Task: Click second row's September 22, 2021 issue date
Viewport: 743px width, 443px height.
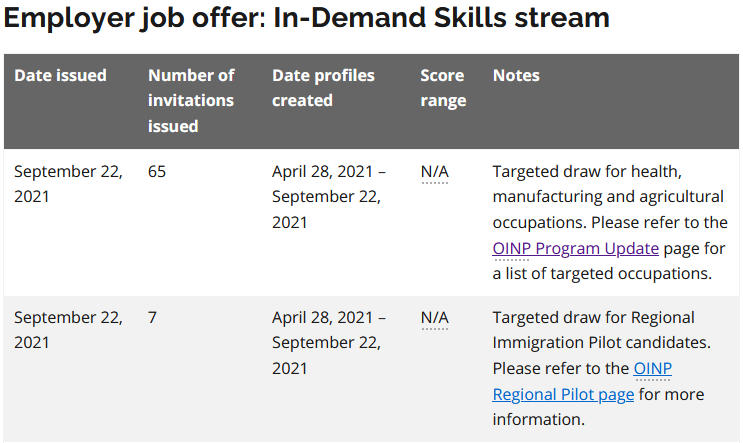Action: click(x=68, y=330)
